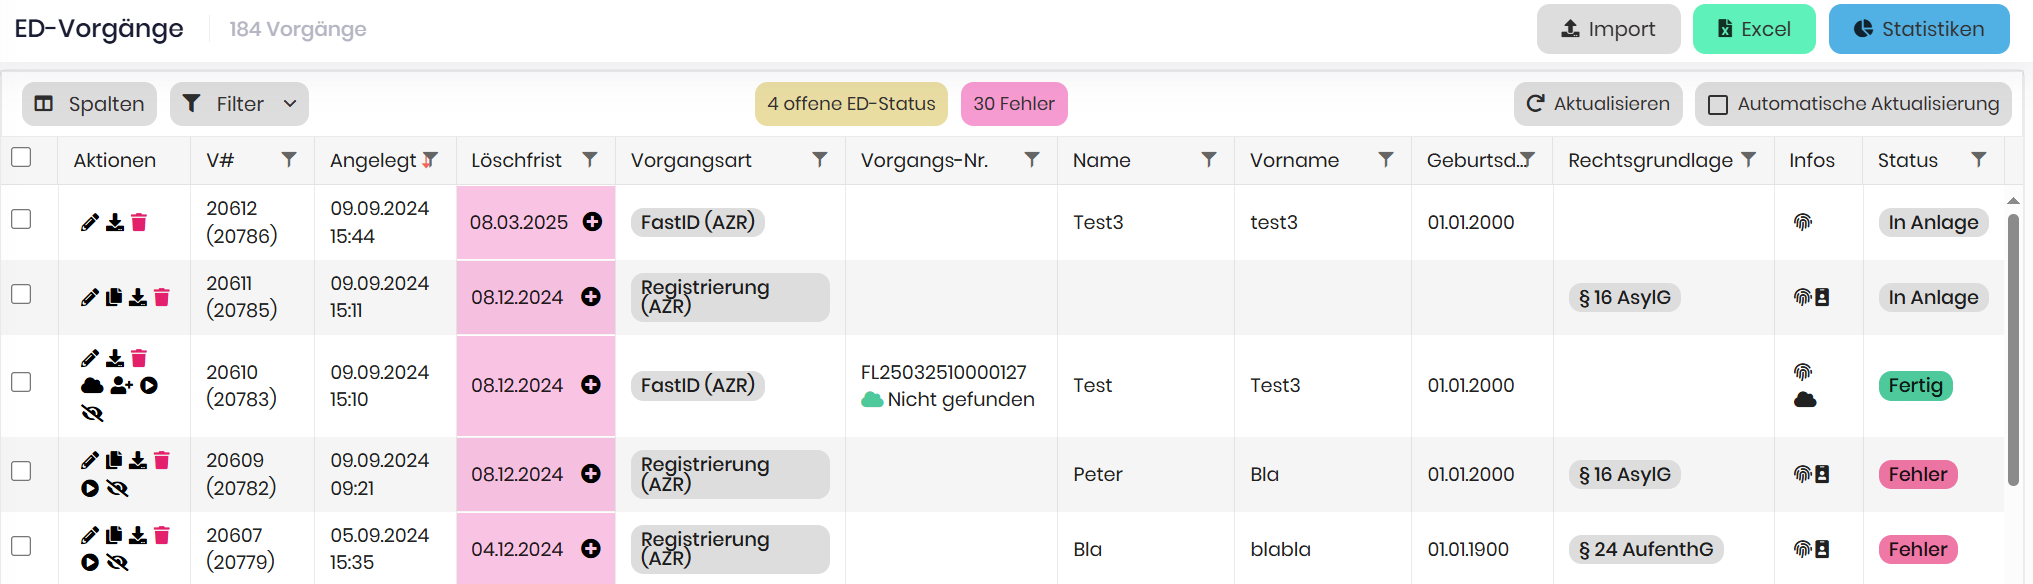Tick the select-all checkbox in the table header

pyautogui.click(x=21, y=157)
